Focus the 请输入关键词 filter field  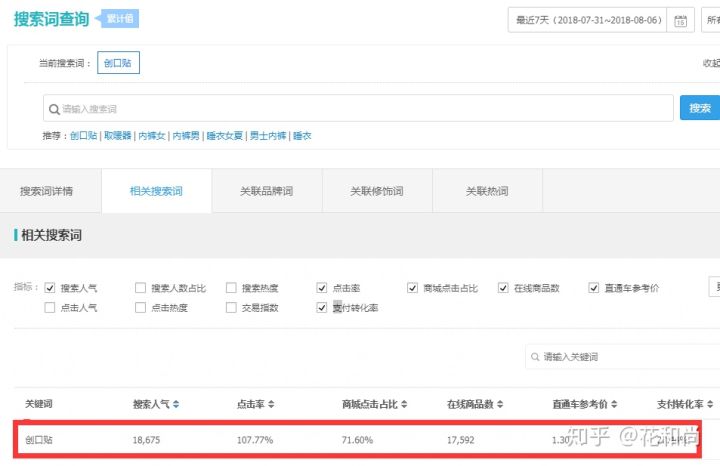point(620,356)
